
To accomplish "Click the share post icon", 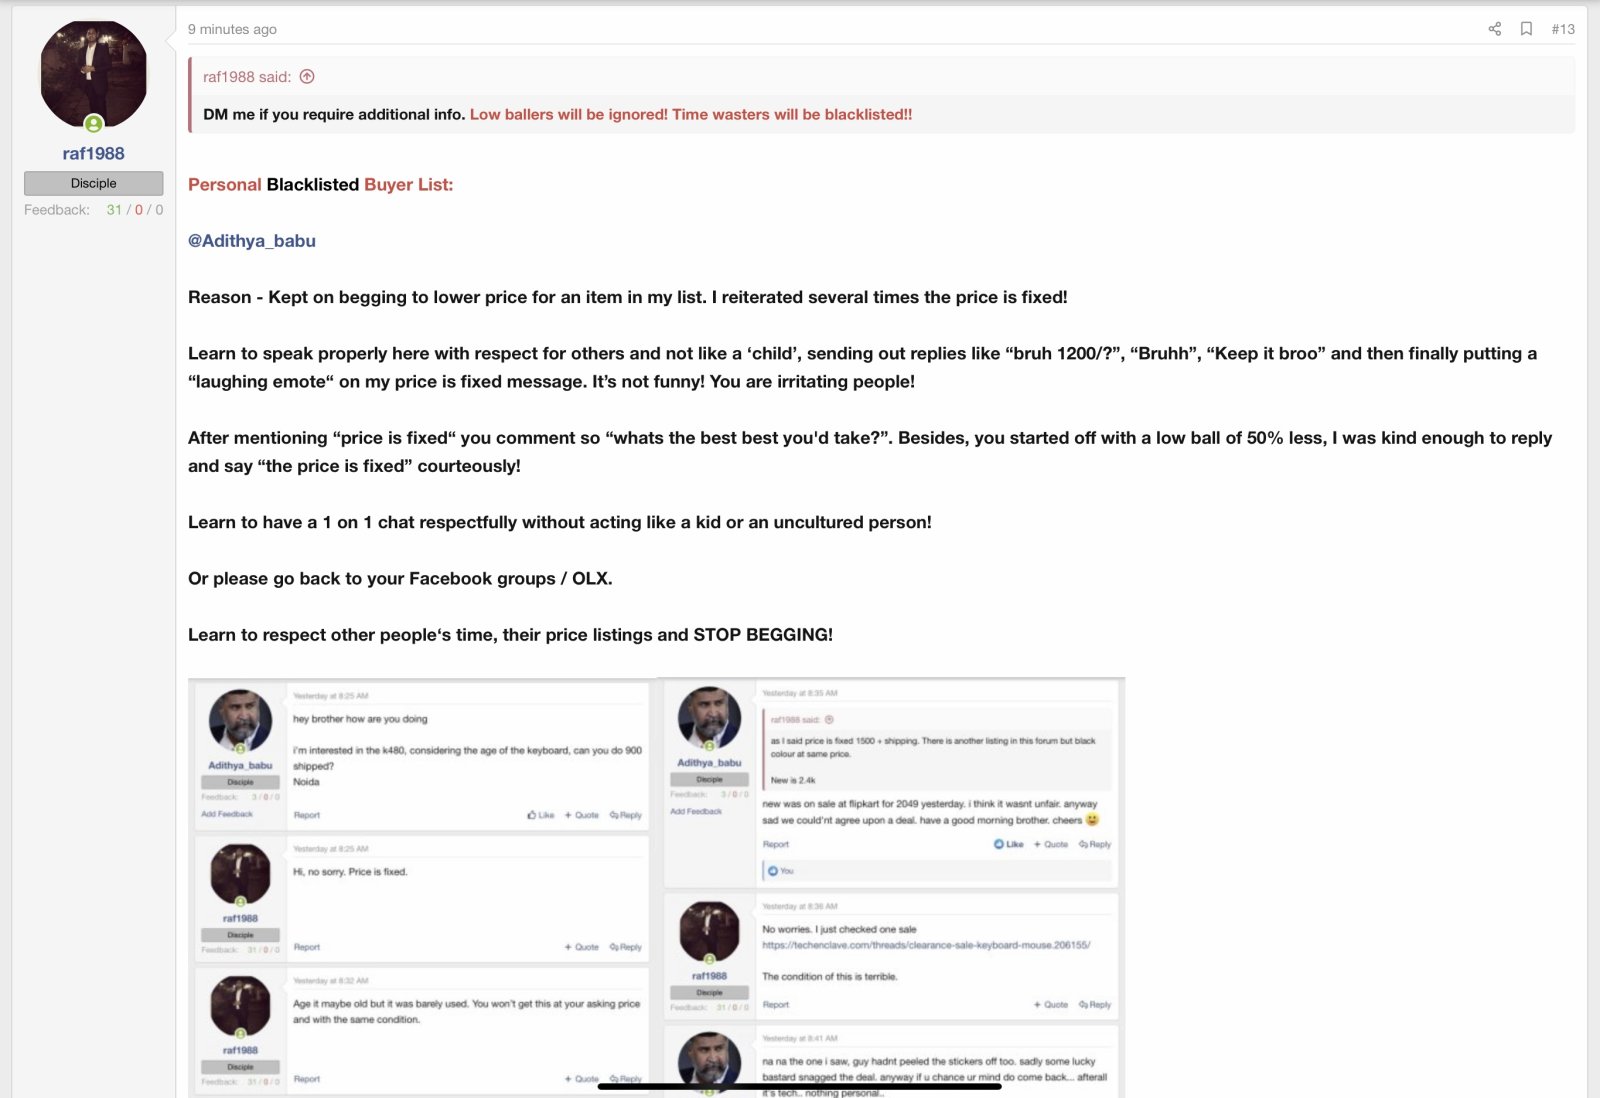I will (1494, 29).
